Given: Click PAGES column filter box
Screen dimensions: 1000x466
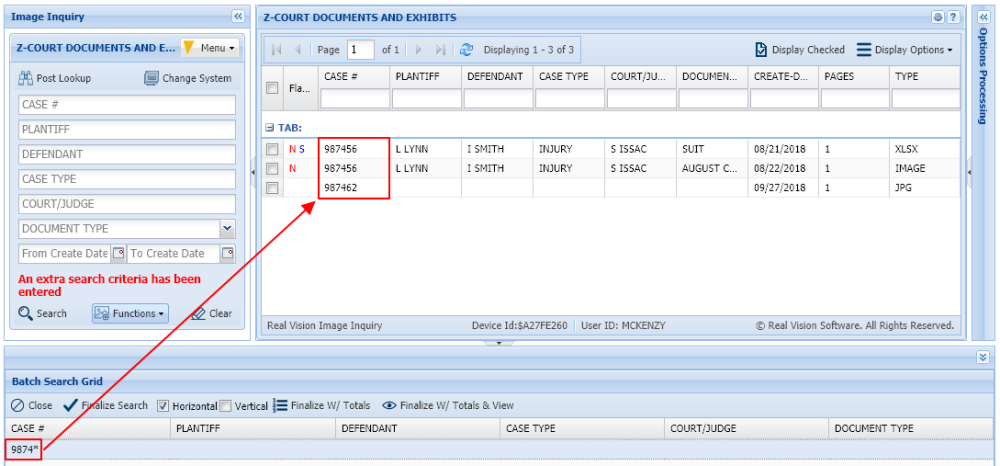Looking at the screenshot, I should pos(854,98).
